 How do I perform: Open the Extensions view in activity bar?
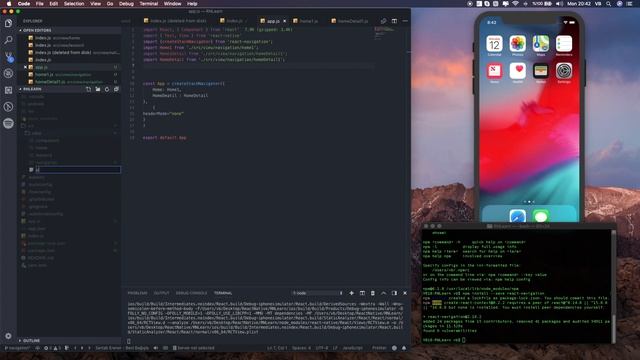pos(8,90)
